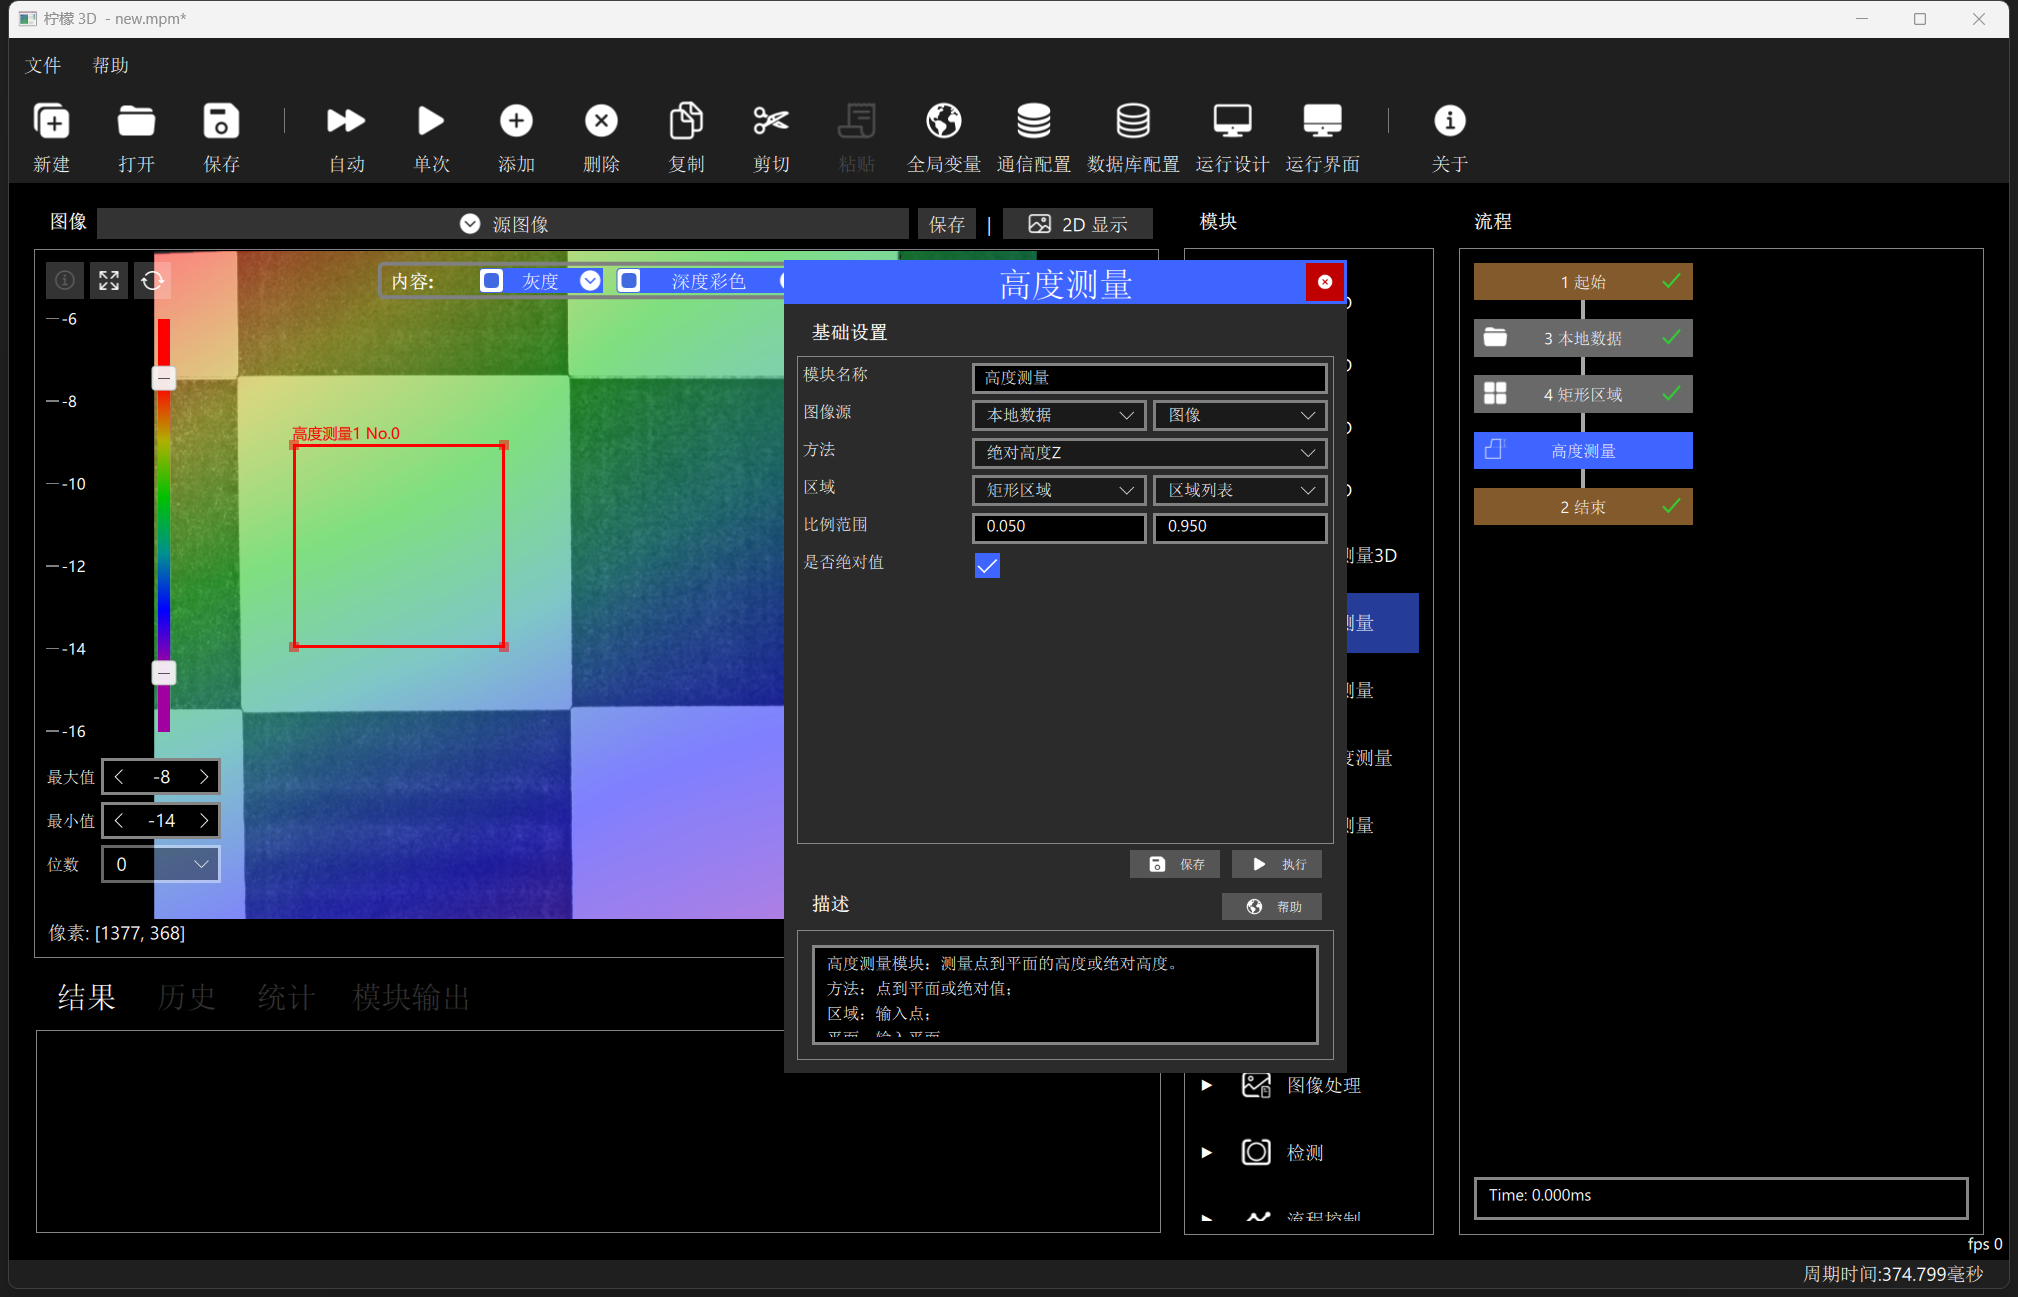Viewport: 2018px width, 1297px height.
Task: Open the 区域列表 dropdown
Action: (x=1240, y=490)
